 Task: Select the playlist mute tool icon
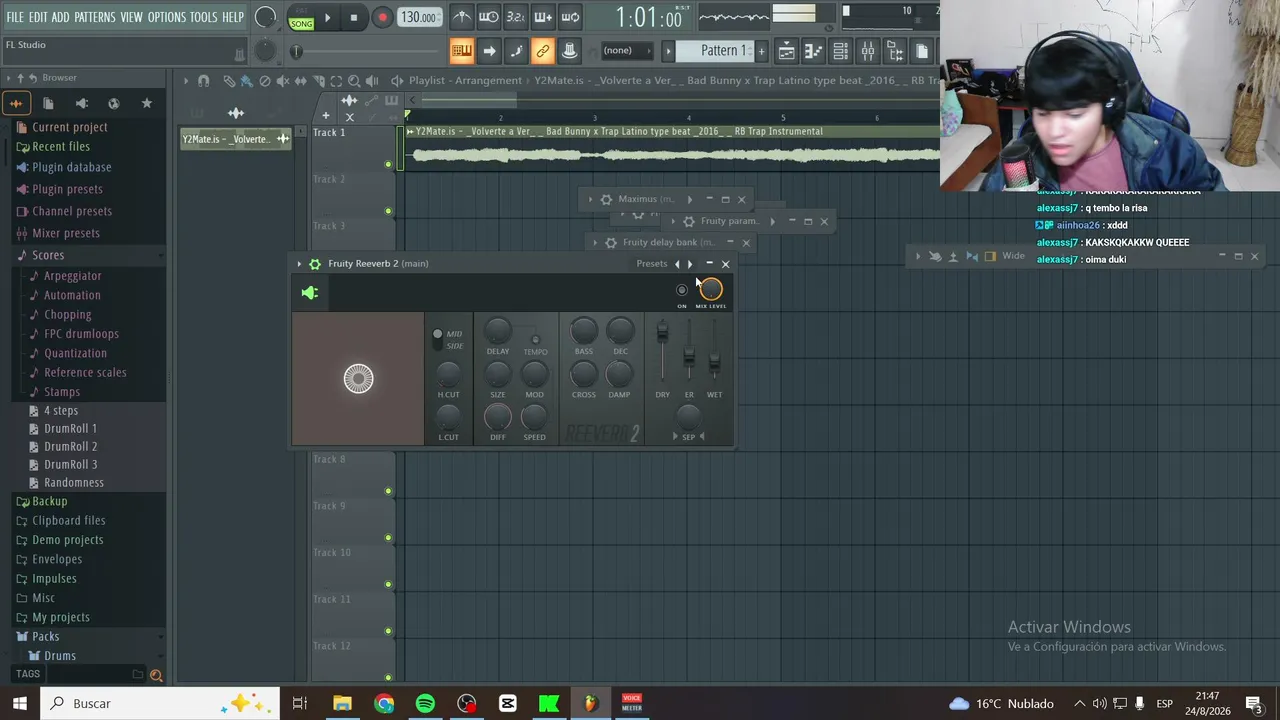[x=283, y=81]
